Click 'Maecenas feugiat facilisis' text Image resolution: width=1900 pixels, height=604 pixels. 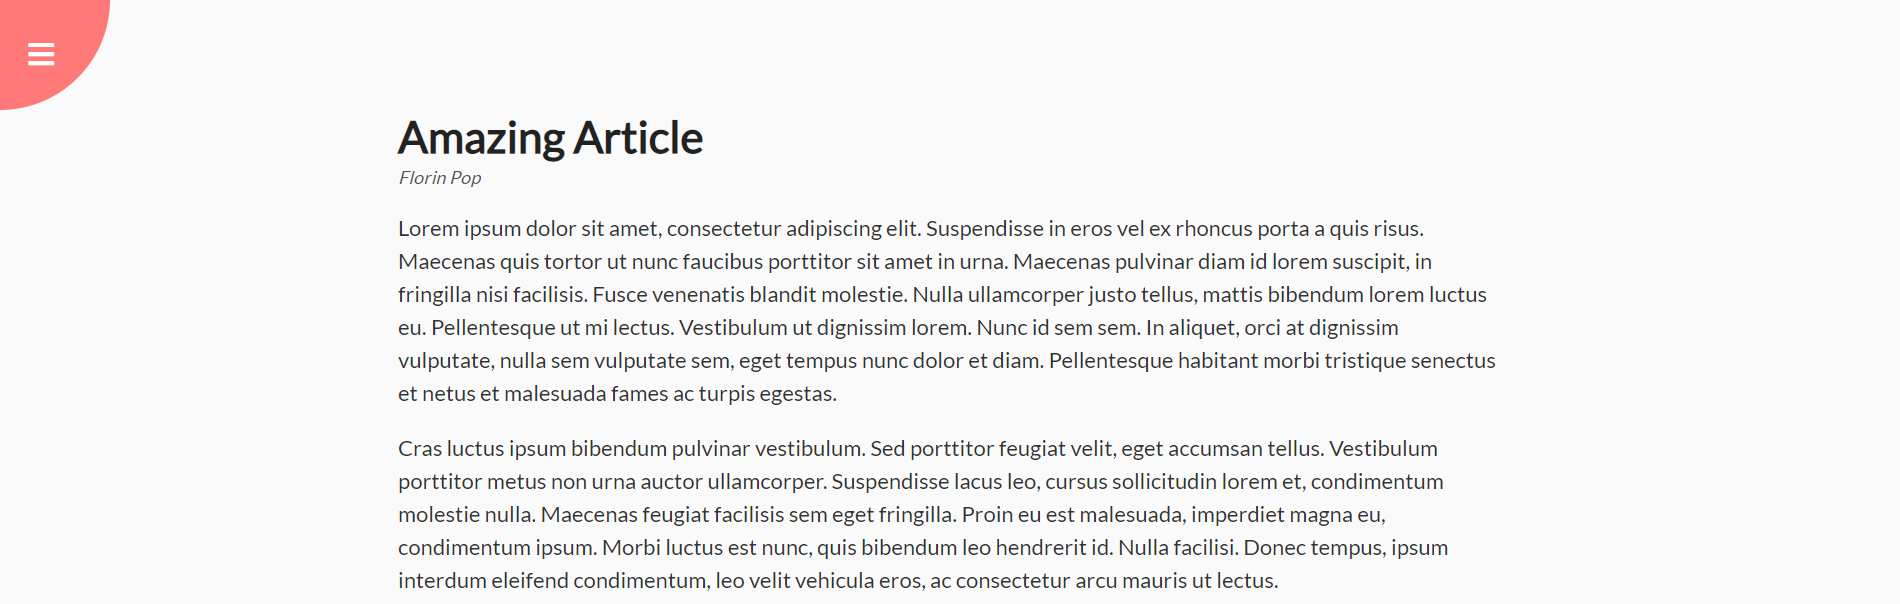pyautogui.click(x=662, y=515)
